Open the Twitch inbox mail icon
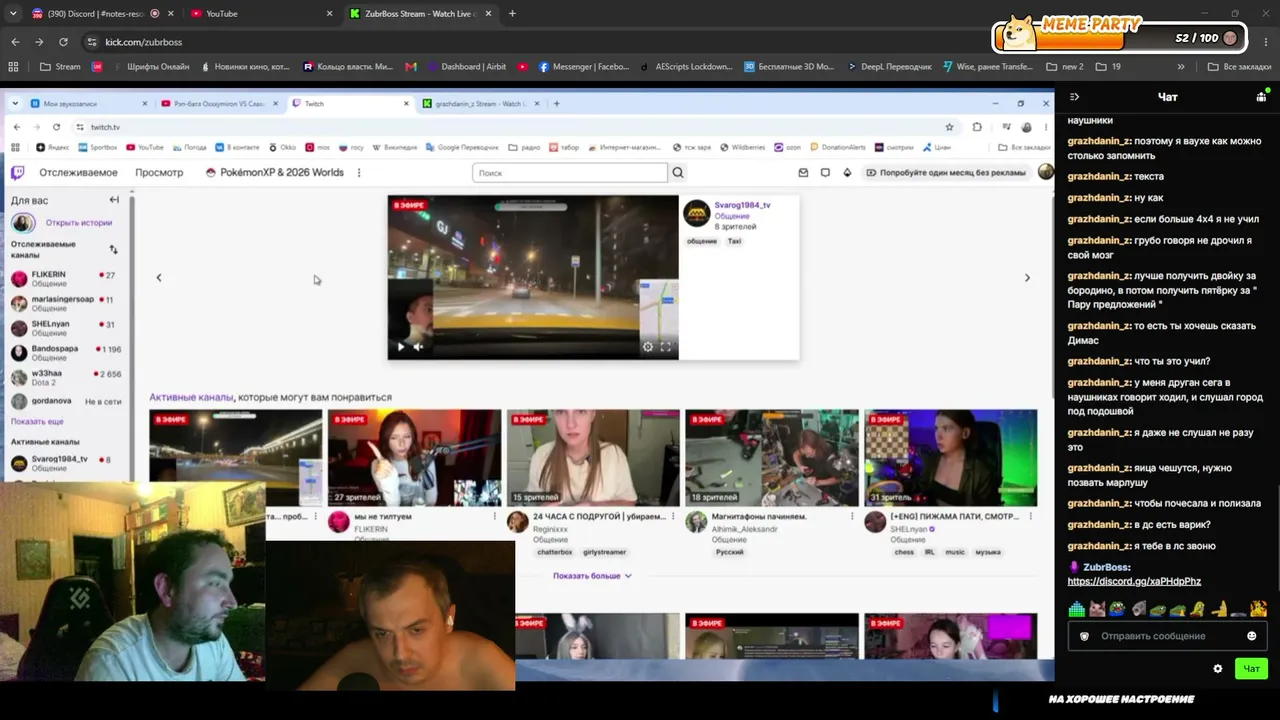 tap(803, 173)
